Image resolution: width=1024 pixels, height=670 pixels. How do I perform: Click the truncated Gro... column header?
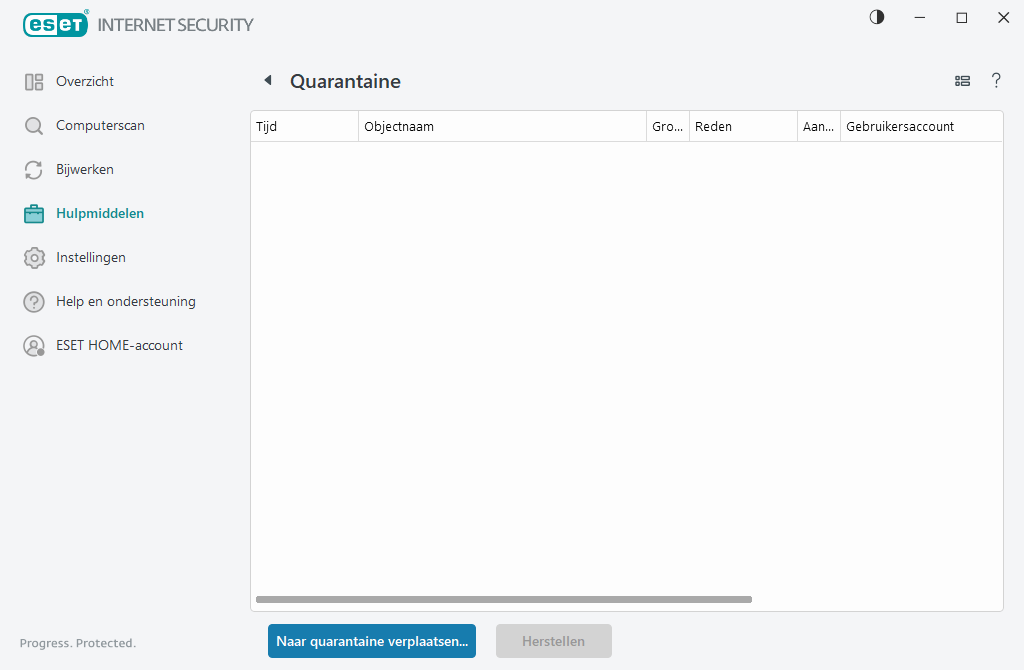click(667, 125)
